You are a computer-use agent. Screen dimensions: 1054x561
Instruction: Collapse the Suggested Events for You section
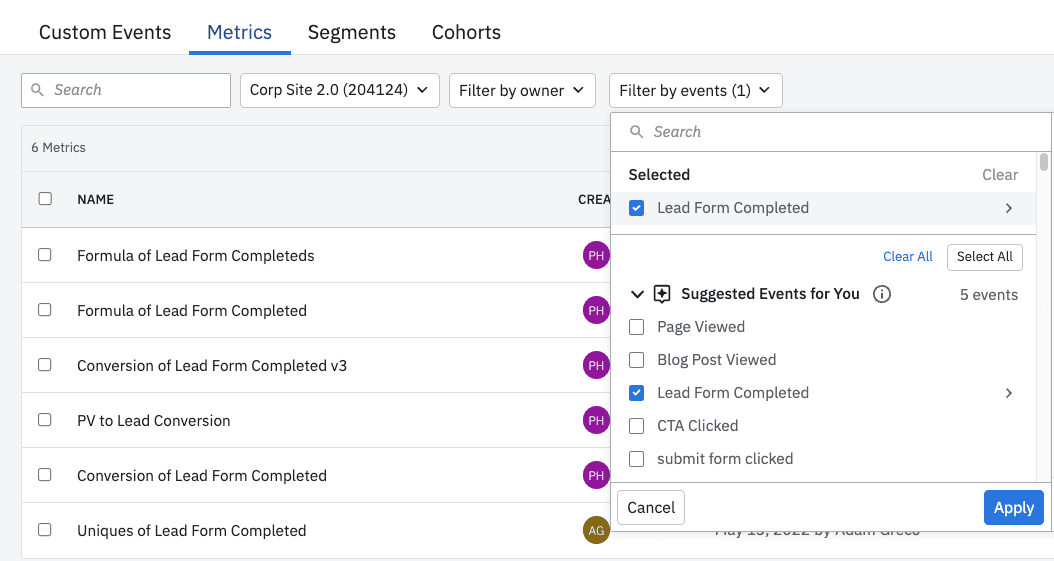pyautogui.click(x=637, y=294)
